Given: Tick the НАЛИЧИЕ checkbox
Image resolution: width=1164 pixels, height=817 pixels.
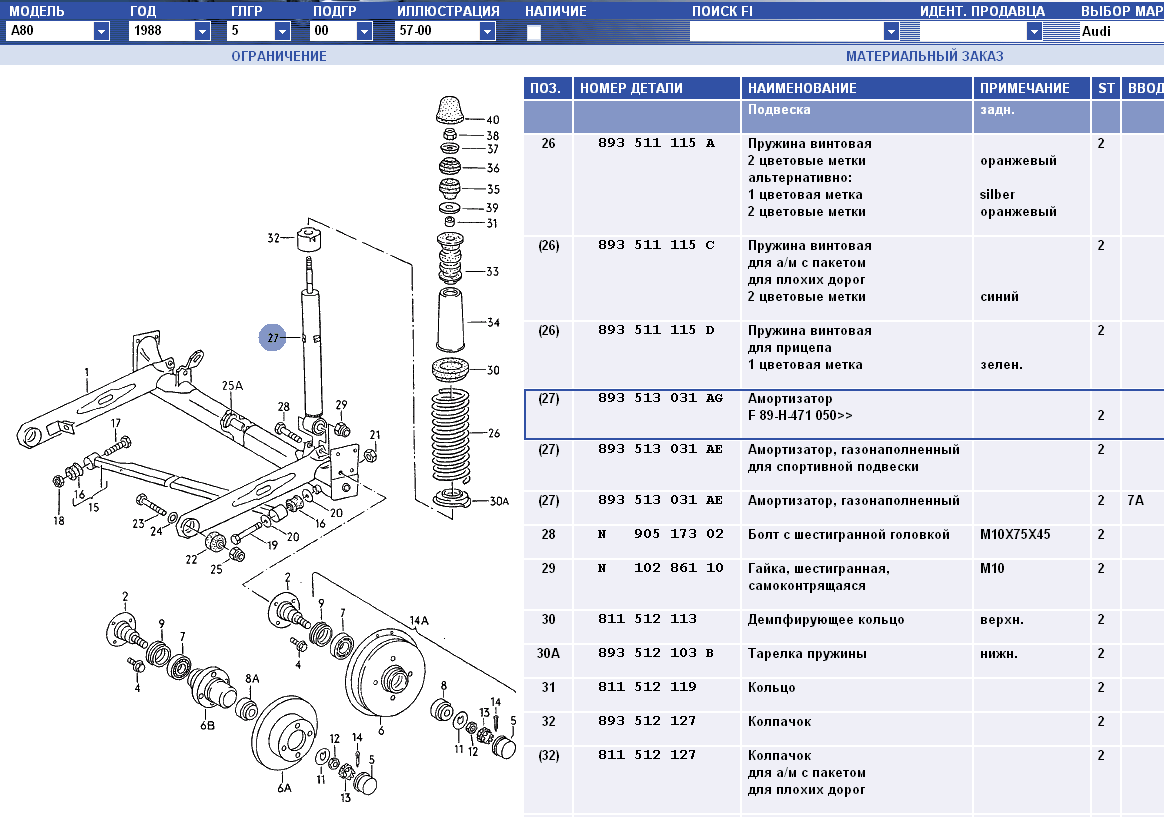Looking at the screenshot, I should click(x=534, y=32).
